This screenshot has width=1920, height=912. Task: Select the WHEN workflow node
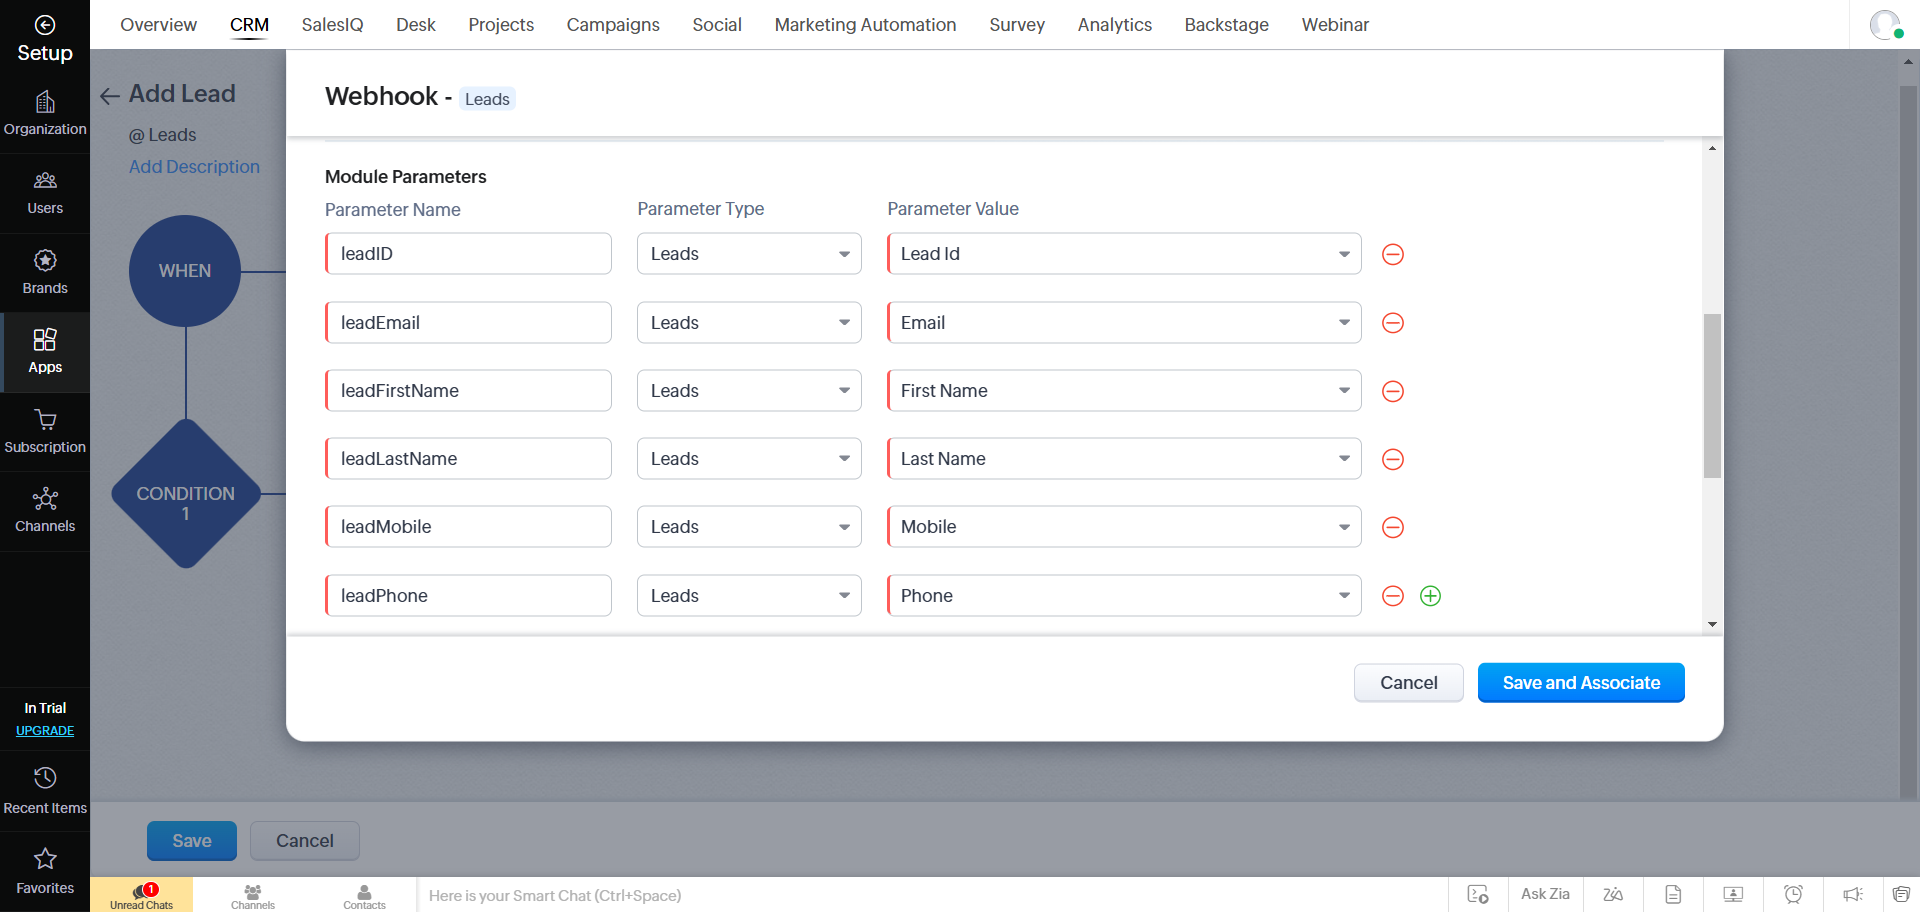pos(185,271)
